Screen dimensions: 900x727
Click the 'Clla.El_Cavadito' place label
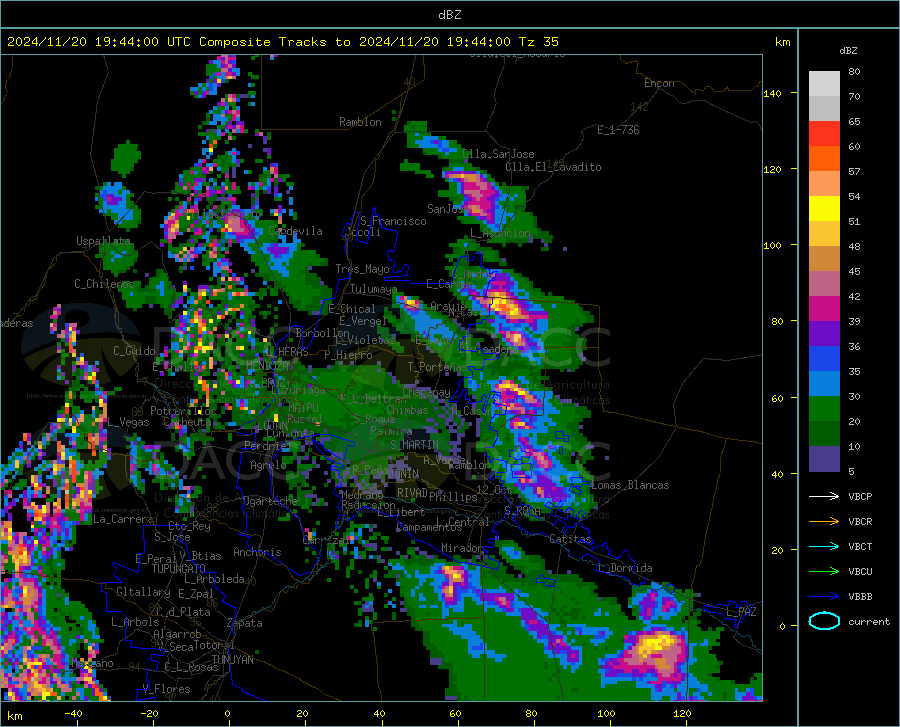(x=553, y=167)
